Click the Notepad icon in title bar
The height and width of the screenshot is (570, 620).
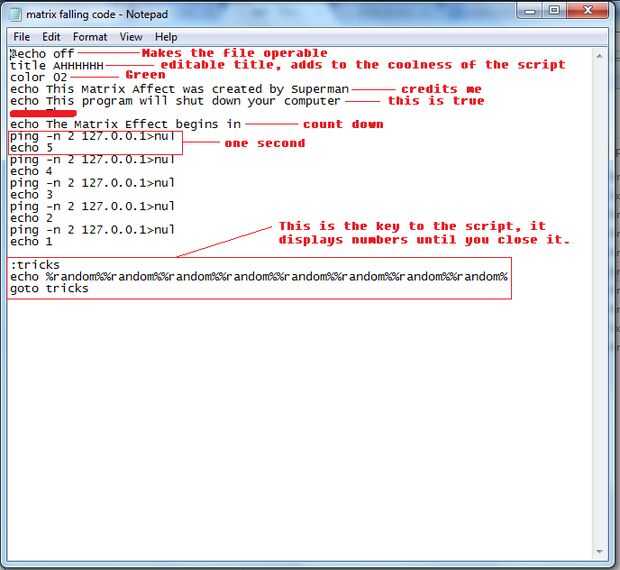pos(15,15)
